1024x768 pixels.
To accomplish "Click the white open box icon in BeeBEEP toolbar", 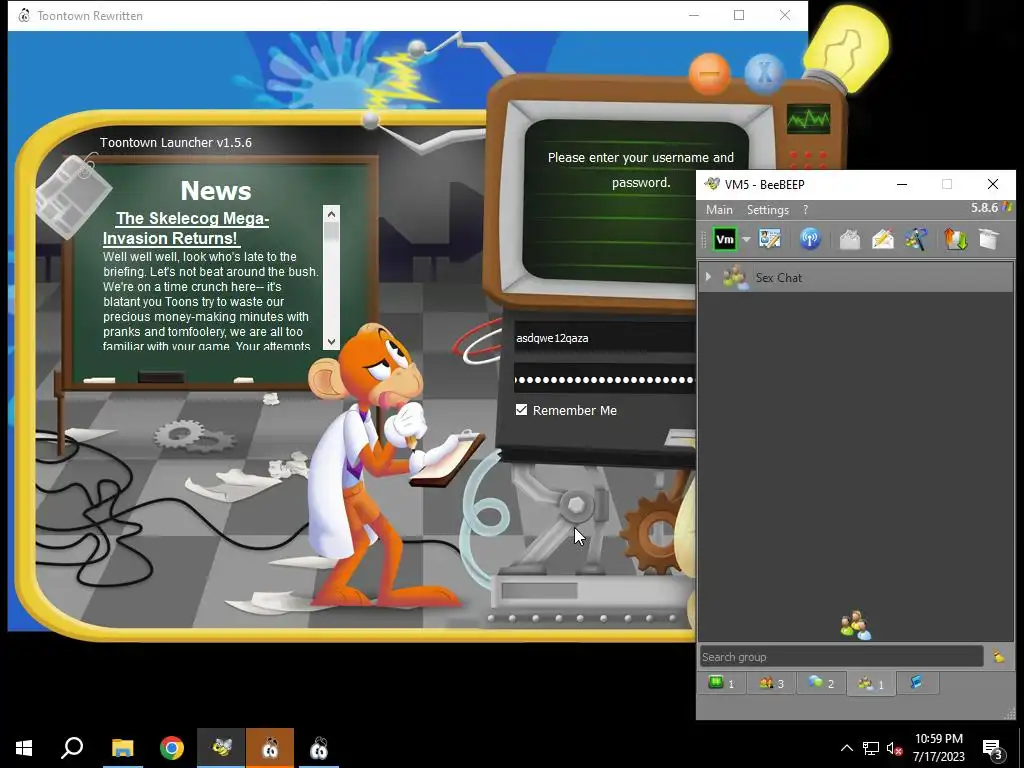I will [989, 239].
